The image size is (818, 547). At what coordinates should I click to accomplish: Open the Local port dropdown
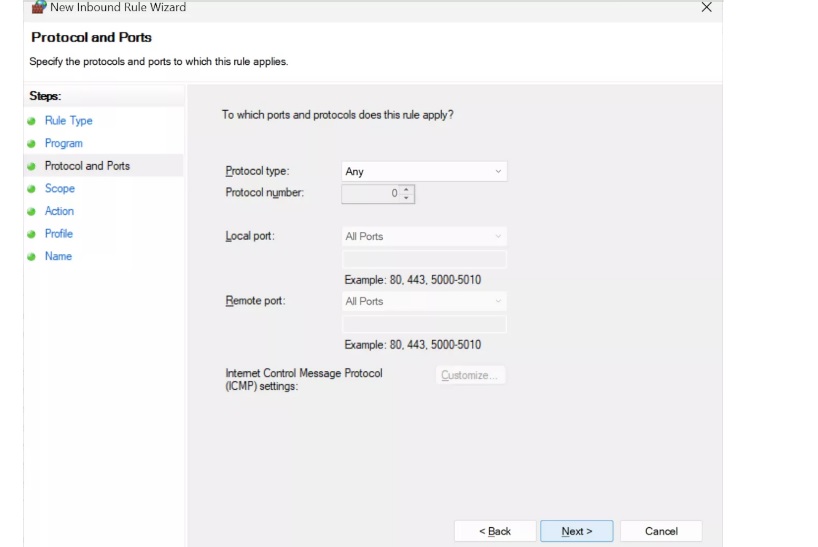coord(424,236)
